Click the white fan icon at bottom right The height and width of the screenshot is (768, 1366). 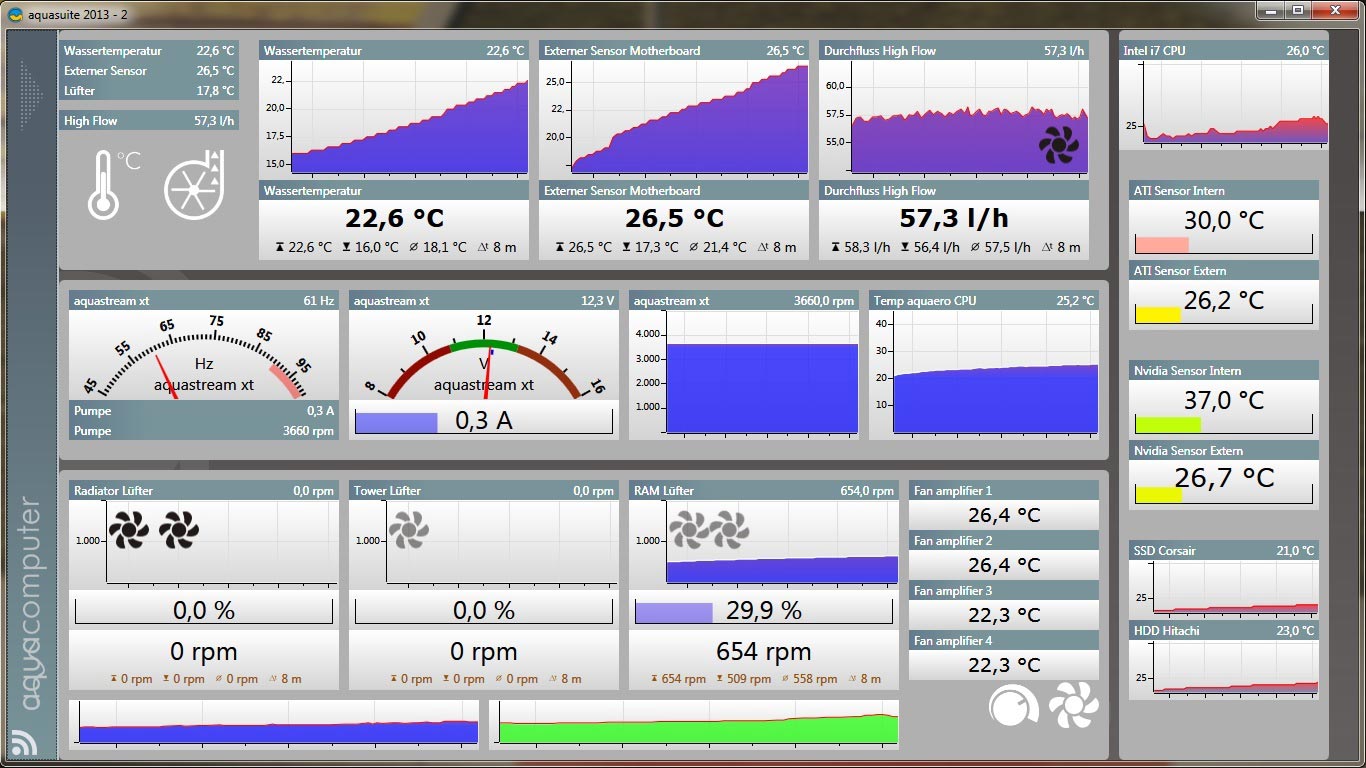point(1073,706)
